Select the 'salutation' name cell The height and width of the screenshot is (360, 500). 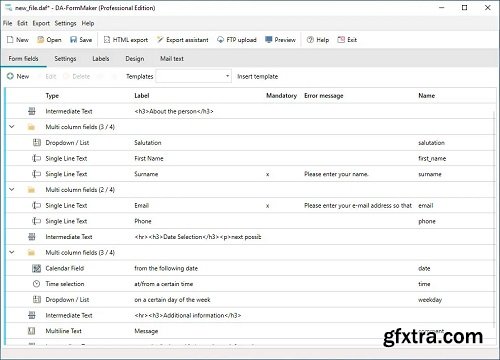tap(431, 143)
